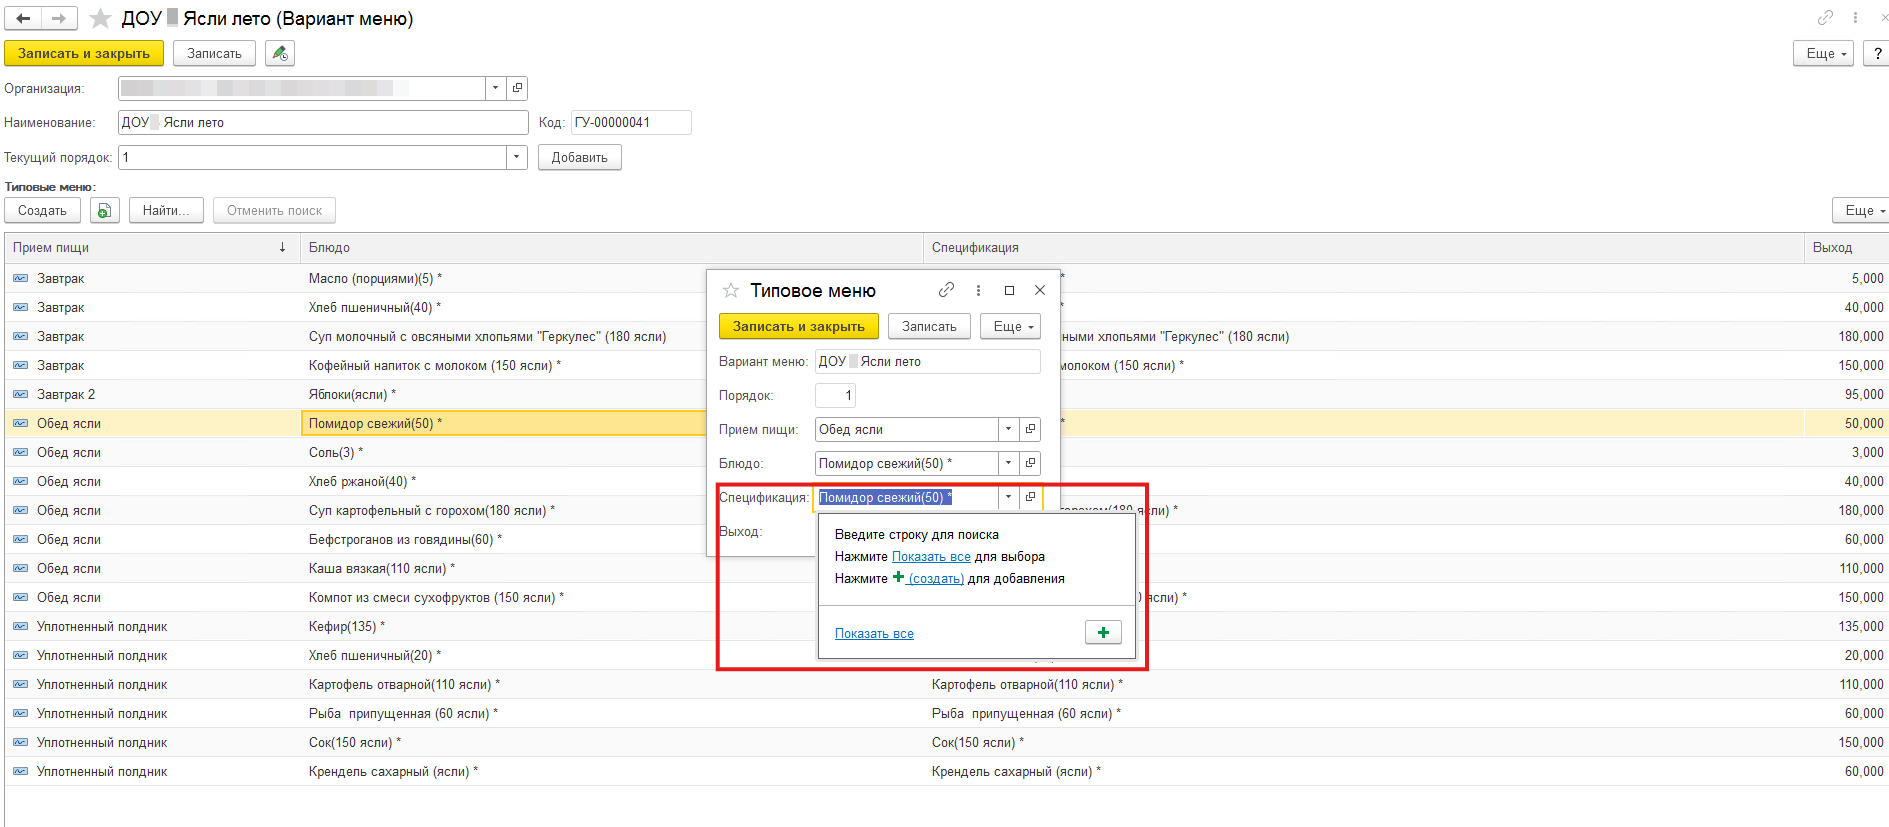Image resolution: width=1889 pixels, height=827 pixels.
Task: Click the Наименование input field
Action: [323, 122]
